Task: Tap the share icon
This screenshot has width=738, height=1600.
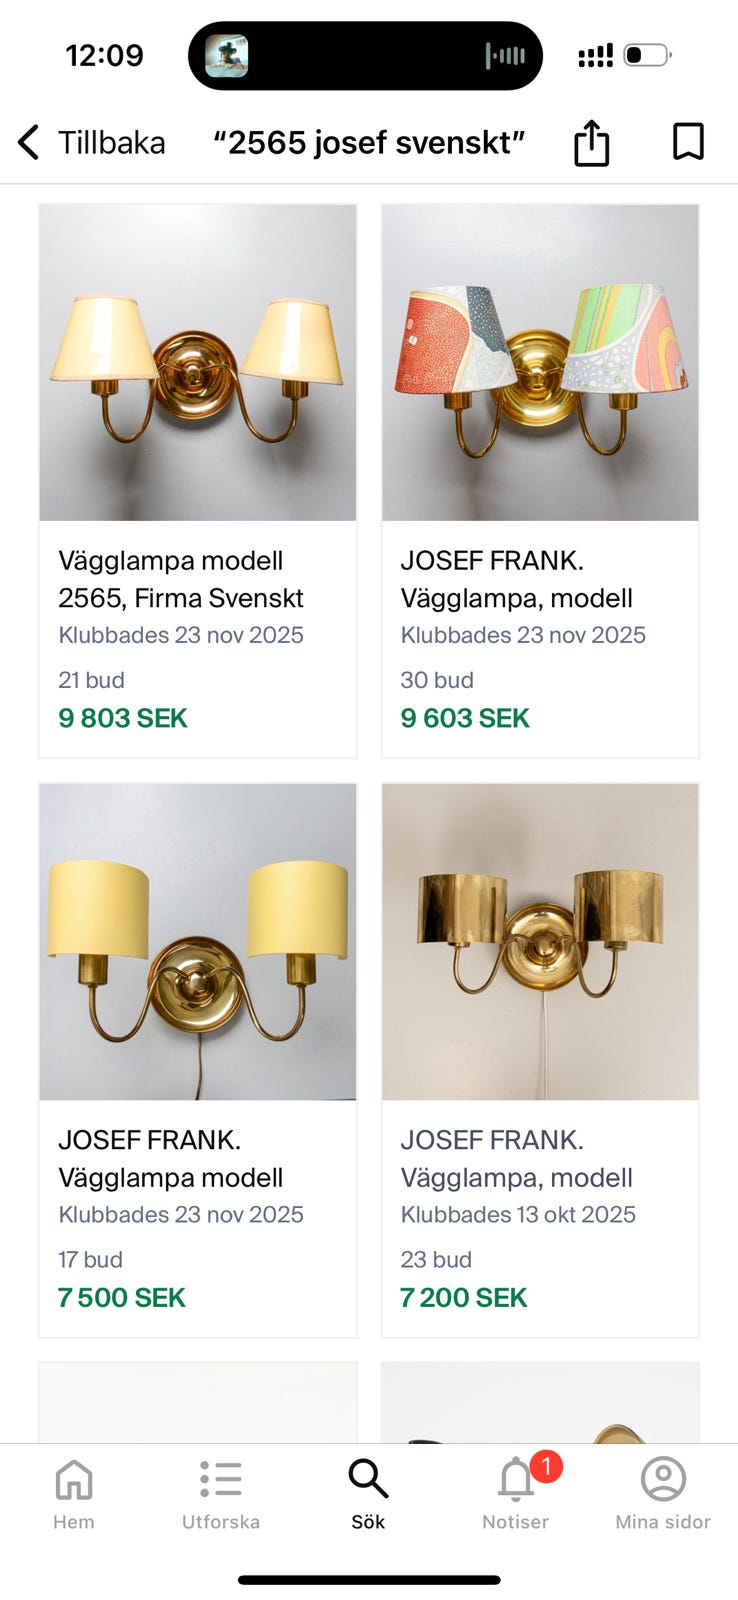Action: coord(591,142)
